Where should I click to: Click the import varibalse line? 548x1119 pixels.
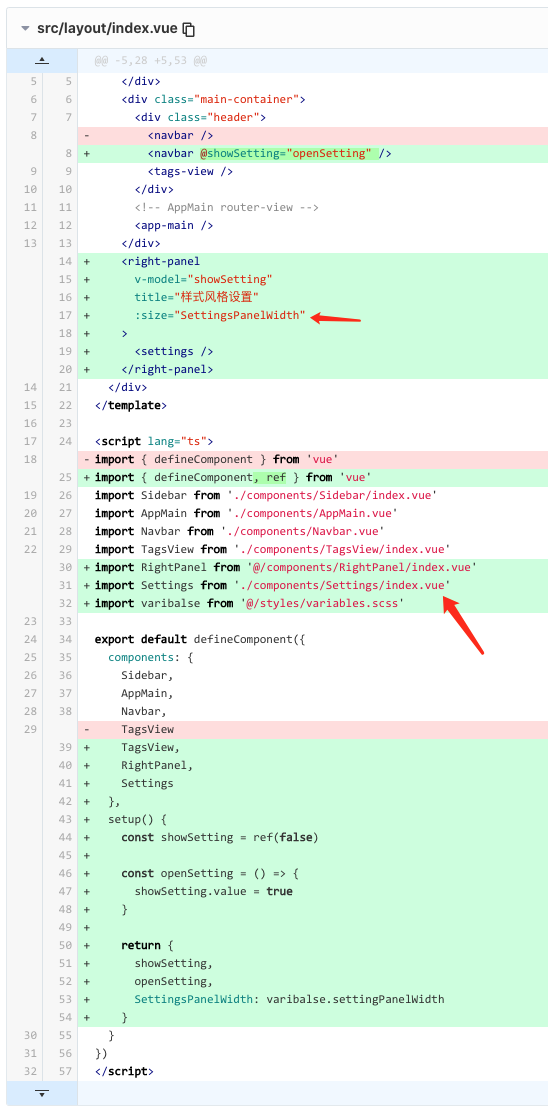tap(313, 603)
